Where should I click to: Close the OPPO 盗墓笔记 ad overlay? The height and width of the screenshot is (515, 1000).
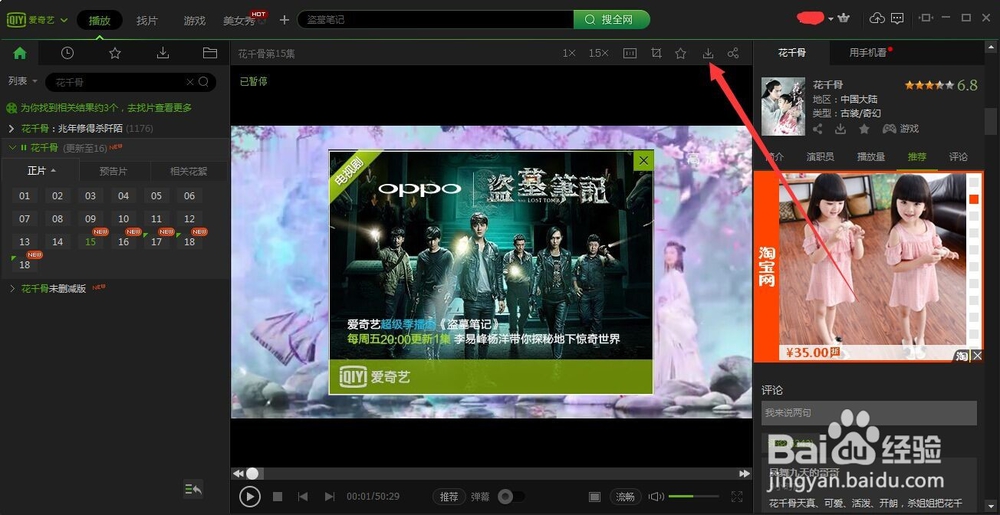point(643,161)
